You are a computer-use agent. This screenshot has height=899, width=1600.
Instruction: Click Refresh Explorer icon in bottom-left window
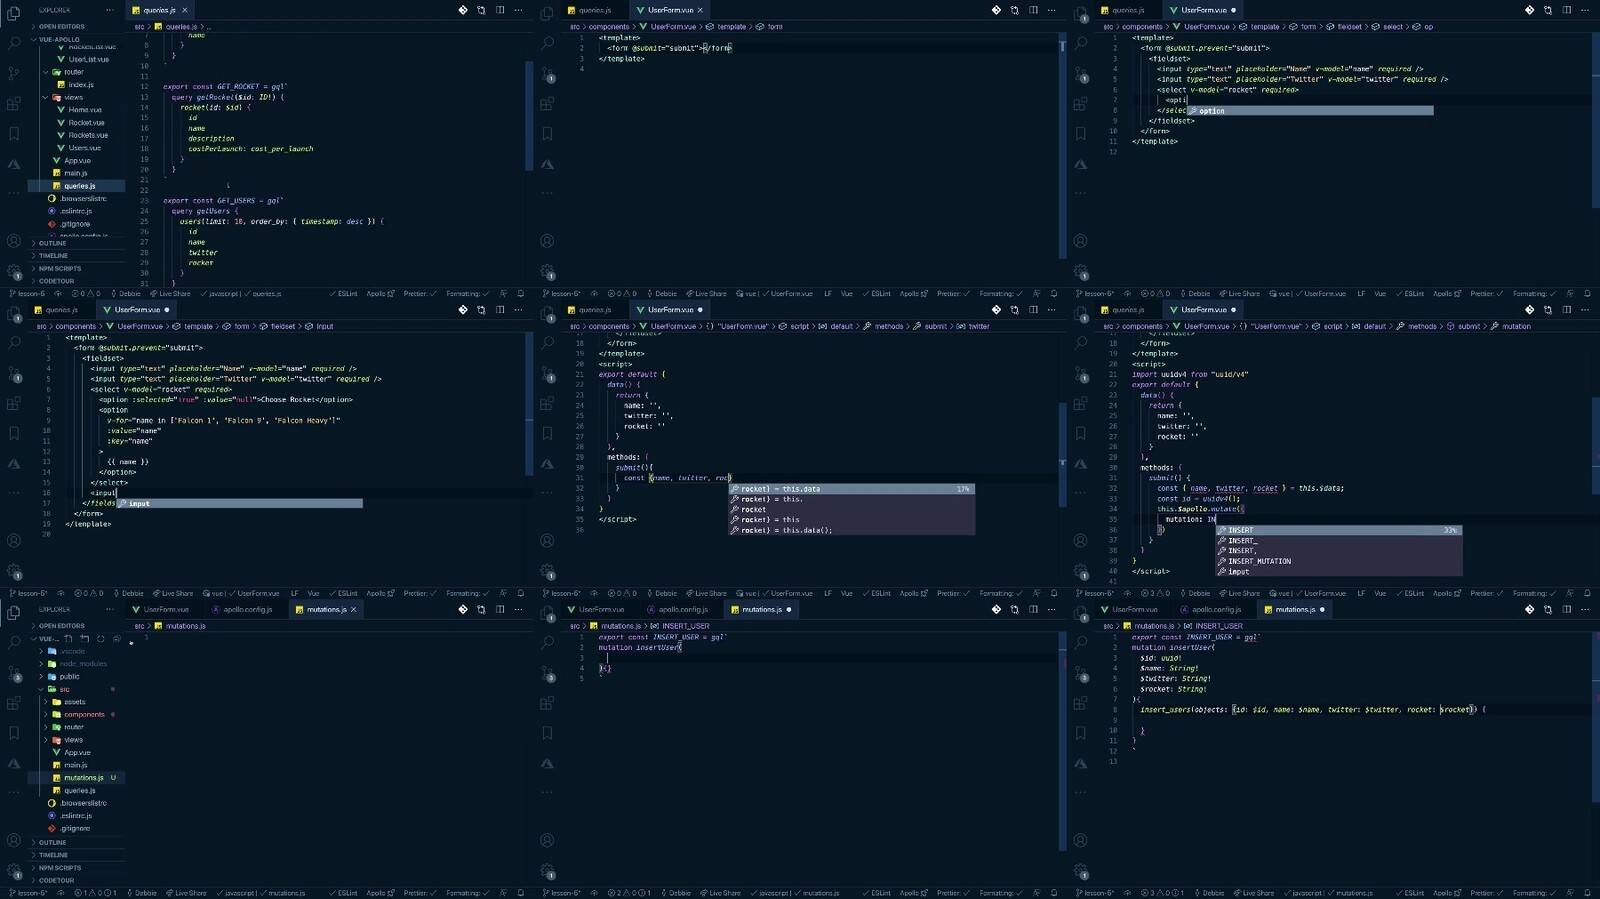(100, 638)
